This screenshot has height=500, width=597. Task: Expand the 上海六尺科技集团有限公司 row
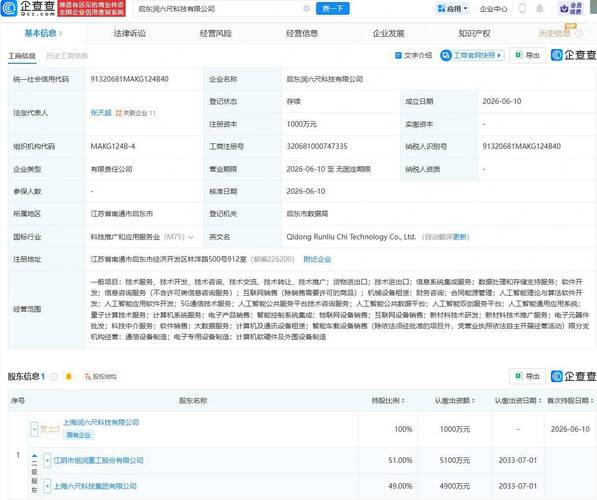[x=47, y=486]
